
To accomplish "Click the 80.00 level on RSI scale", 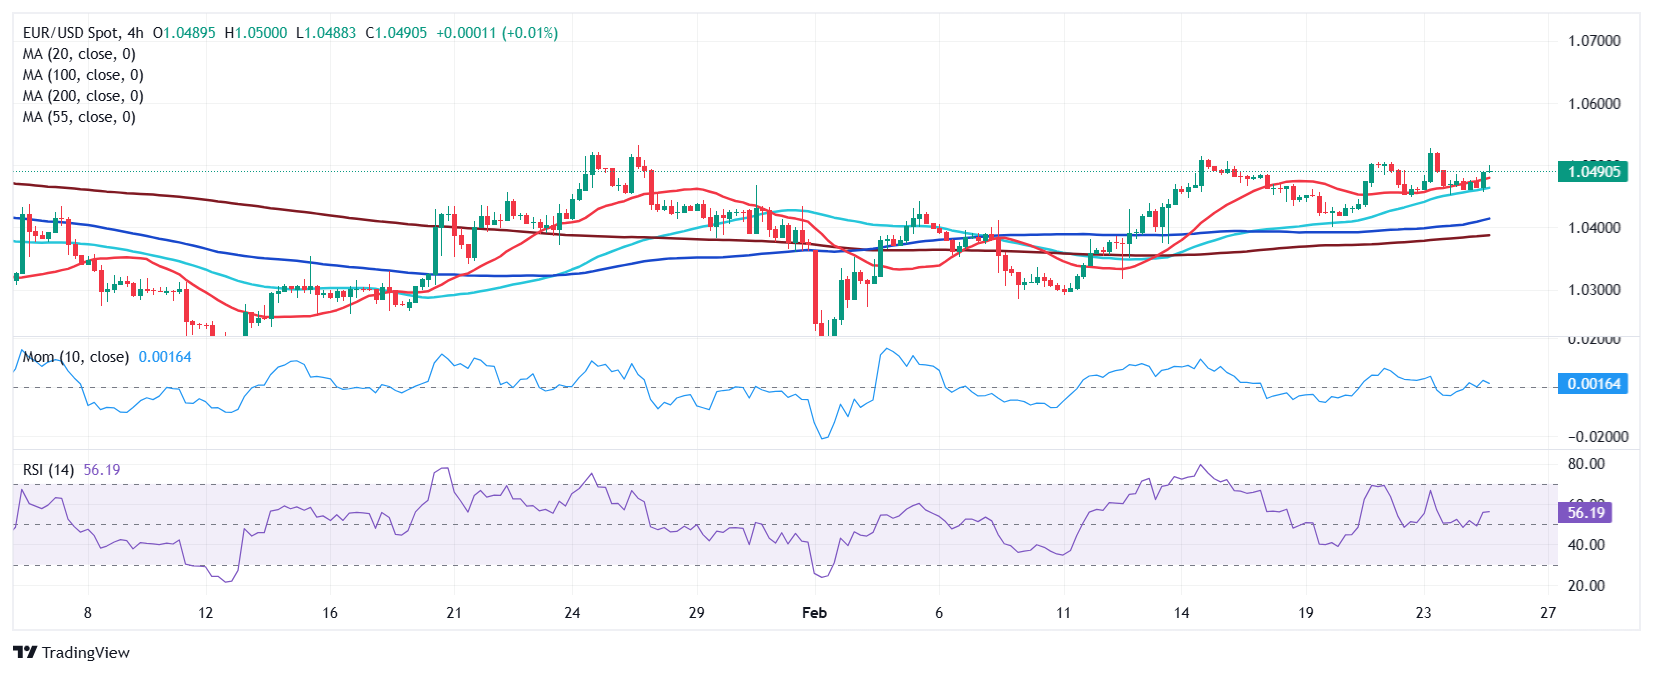I will (x=1586, y=464).
